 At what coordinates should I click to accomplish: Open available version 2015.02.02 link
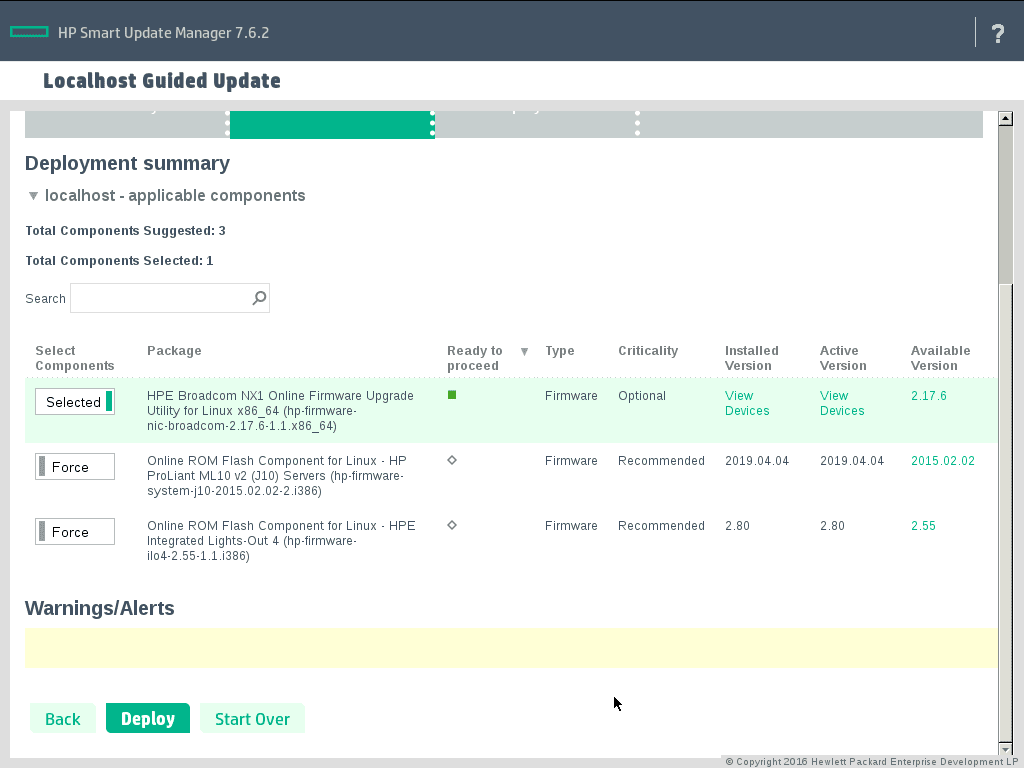click(942, 460)
